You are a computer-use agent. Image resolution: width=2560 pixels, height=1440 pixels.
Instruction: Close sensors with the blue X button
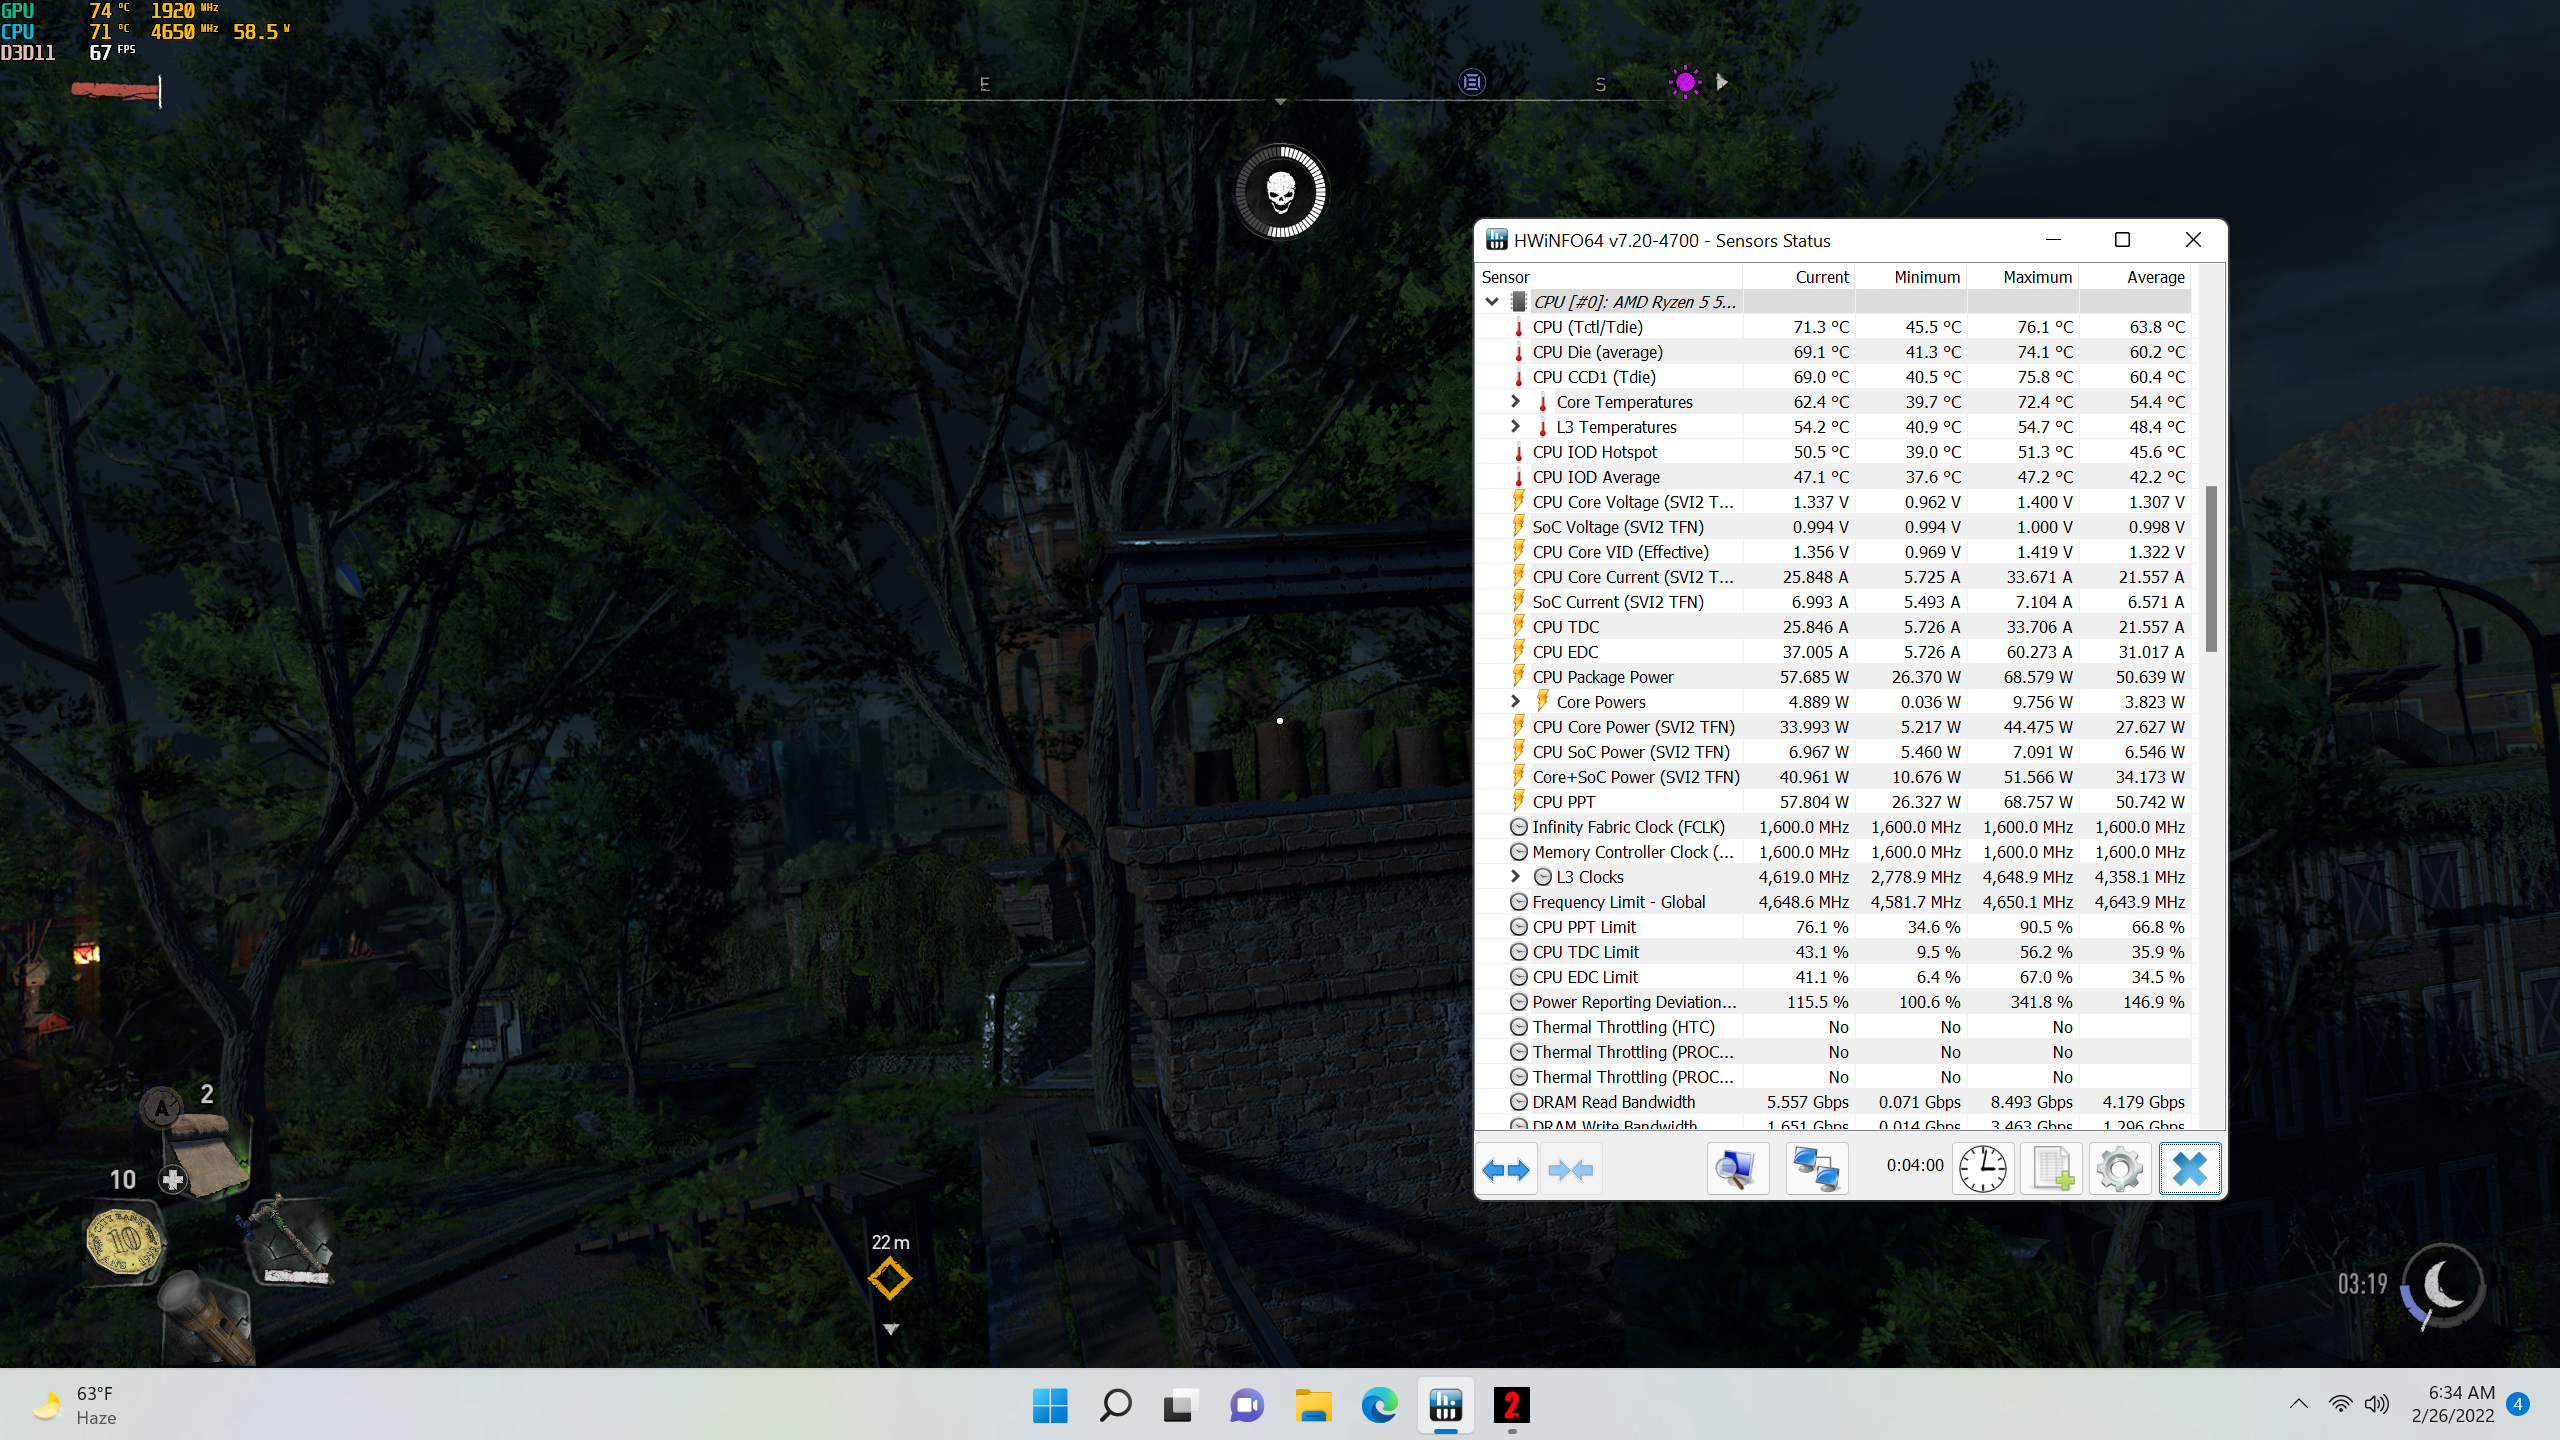click(2190, 1169)
